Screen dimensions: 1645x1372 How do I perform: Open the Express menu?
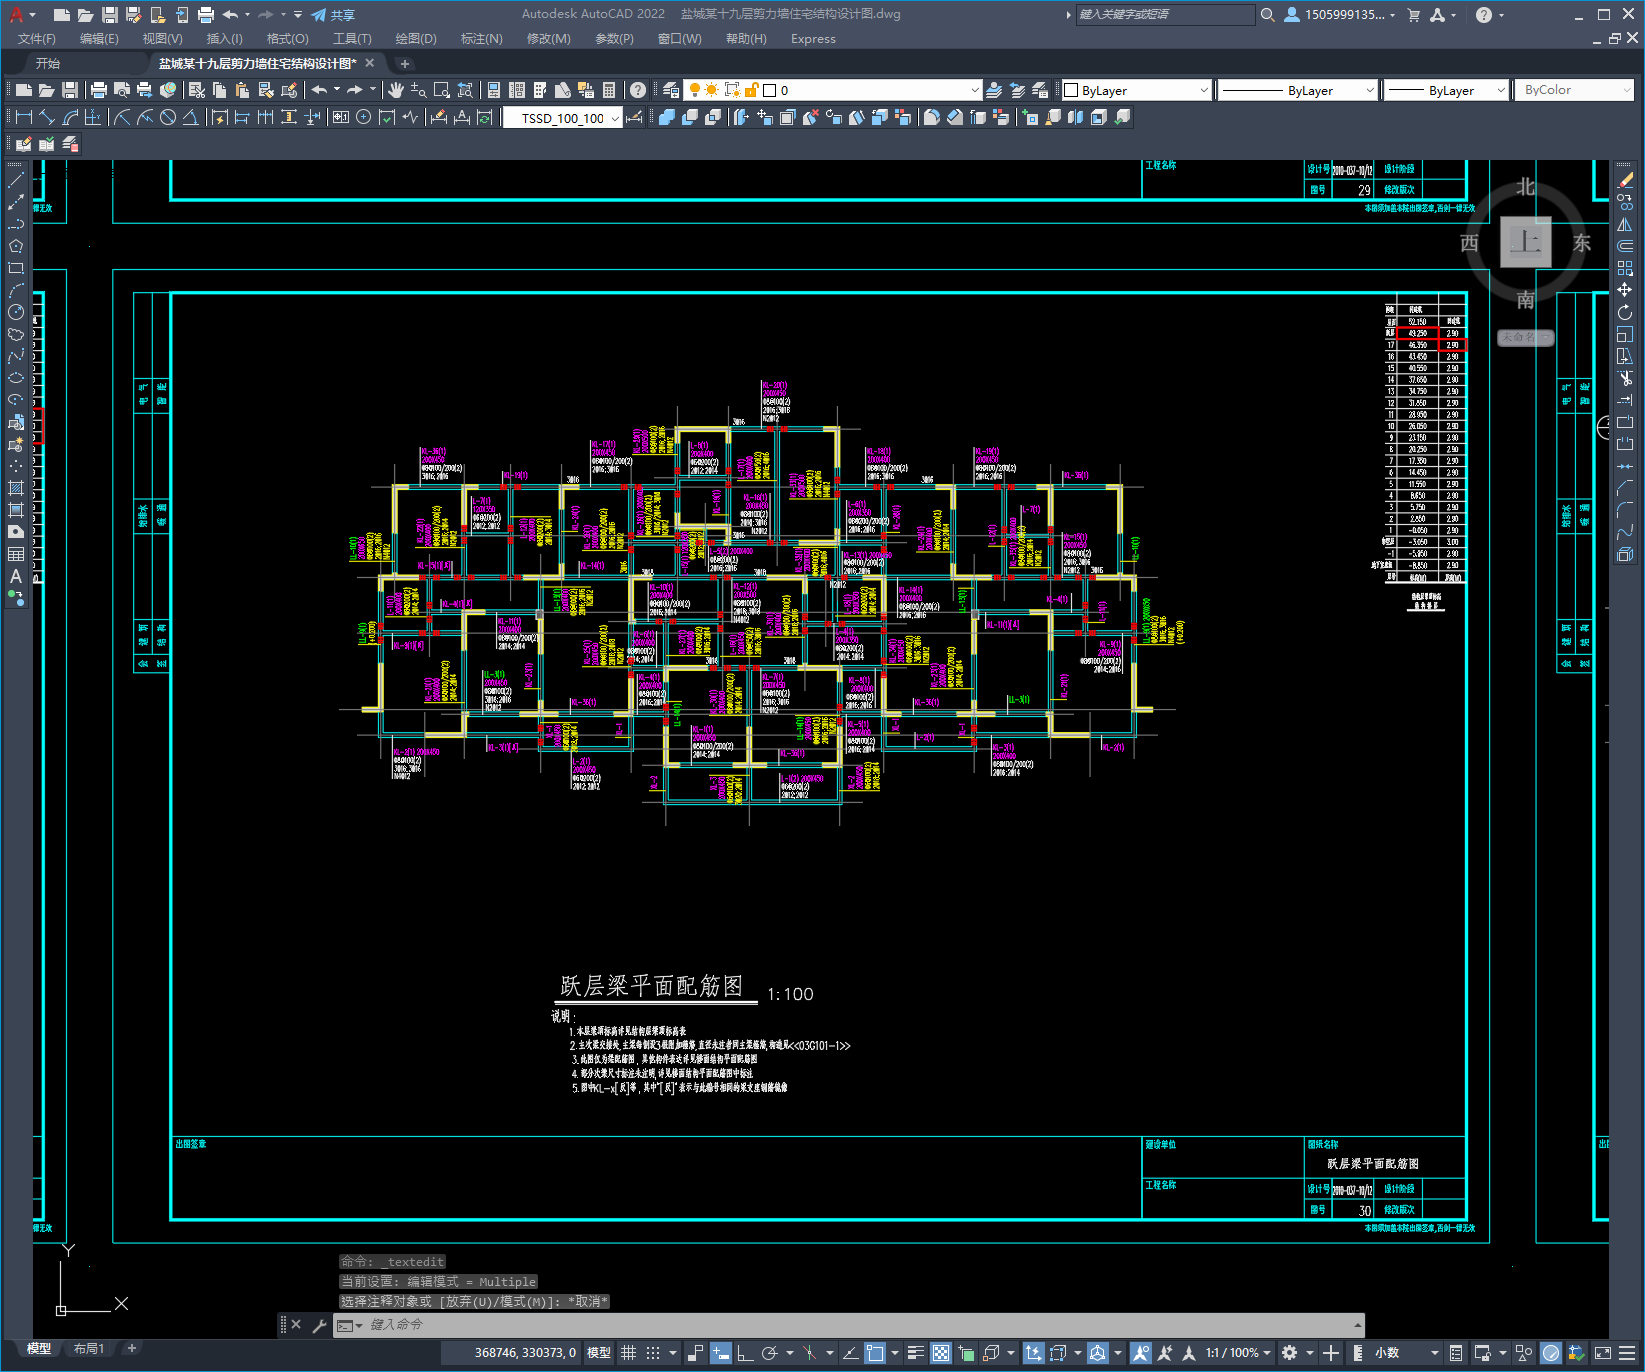click(x=813, y=39)
